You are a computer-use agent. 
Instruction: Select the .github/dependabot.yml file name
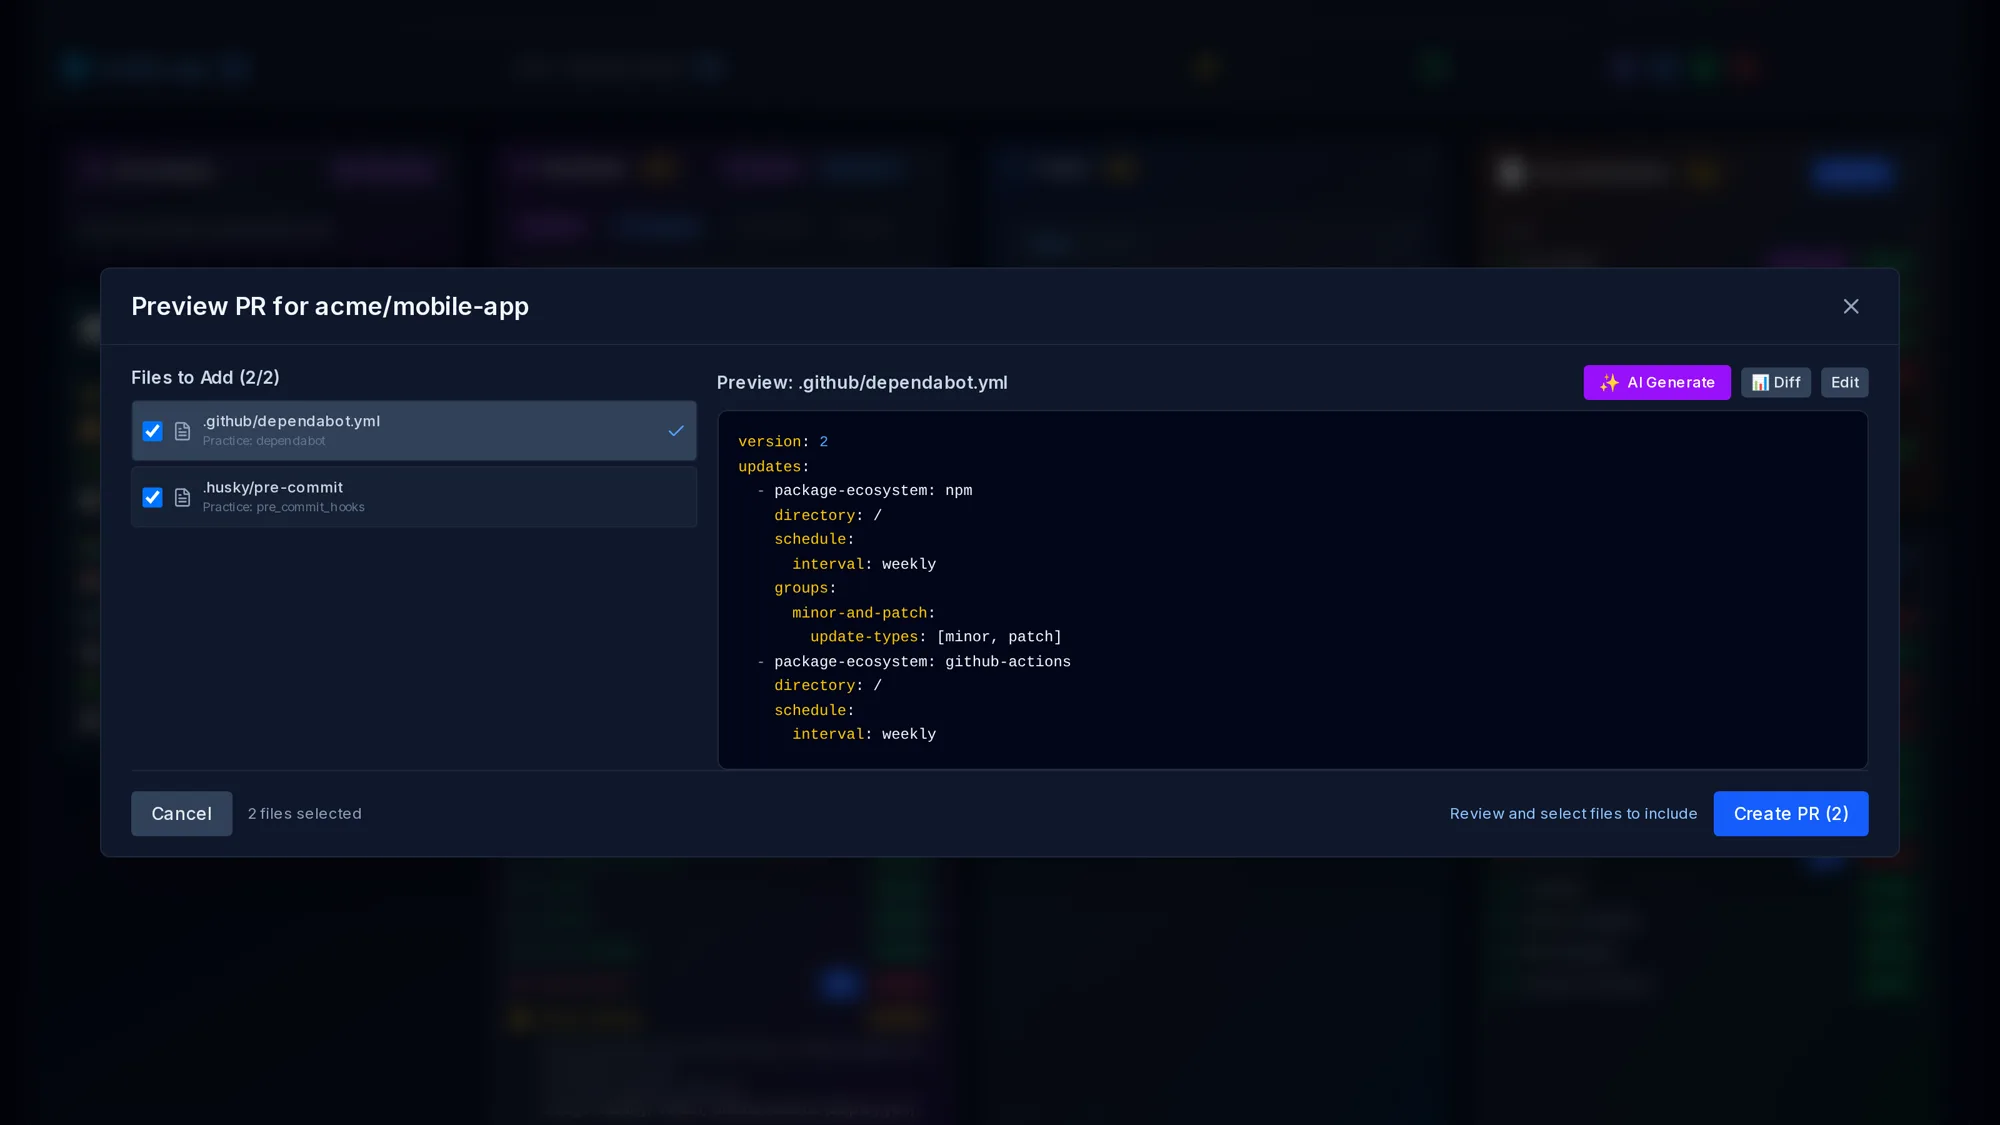pos(291,421)
